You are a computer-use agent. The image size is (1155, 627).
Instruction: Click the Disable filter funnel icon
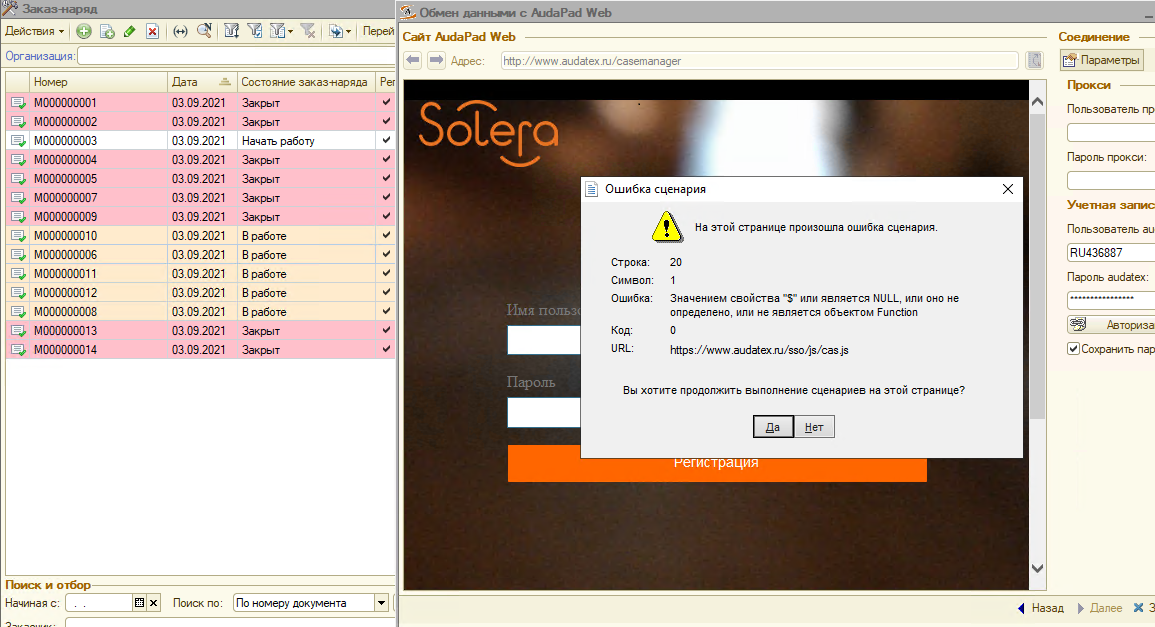coord(308,31)
